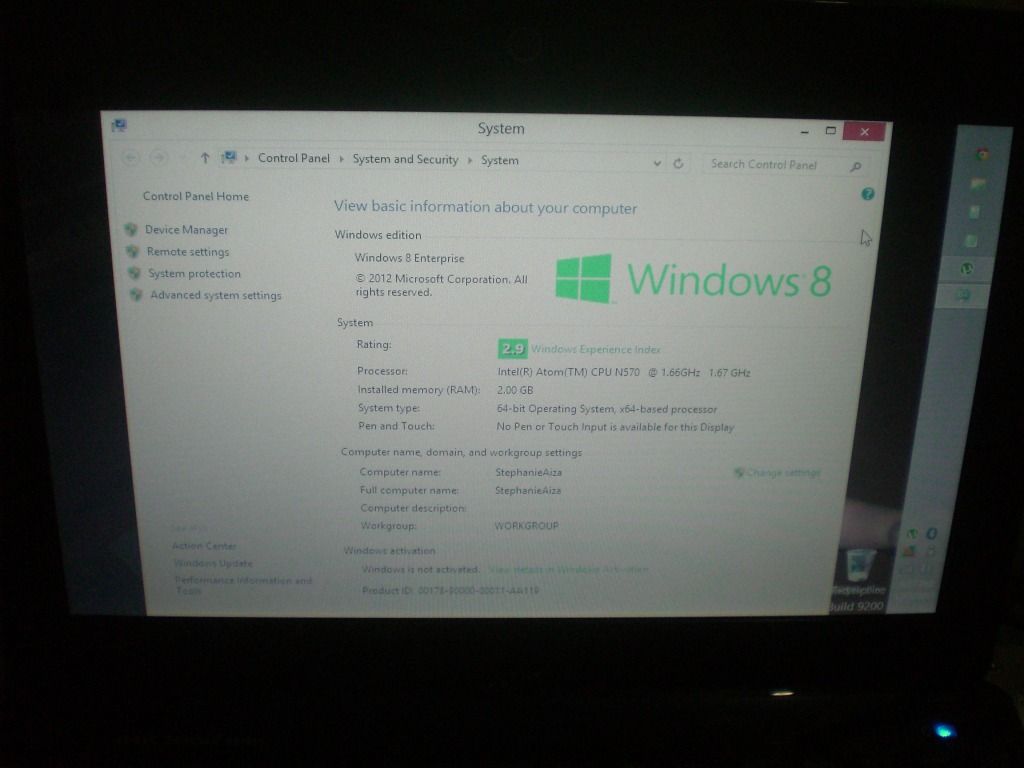Click the 'No Pen or Touch Input' text
This screenshot has width=1024, height=768.
(x=615, y=427)
